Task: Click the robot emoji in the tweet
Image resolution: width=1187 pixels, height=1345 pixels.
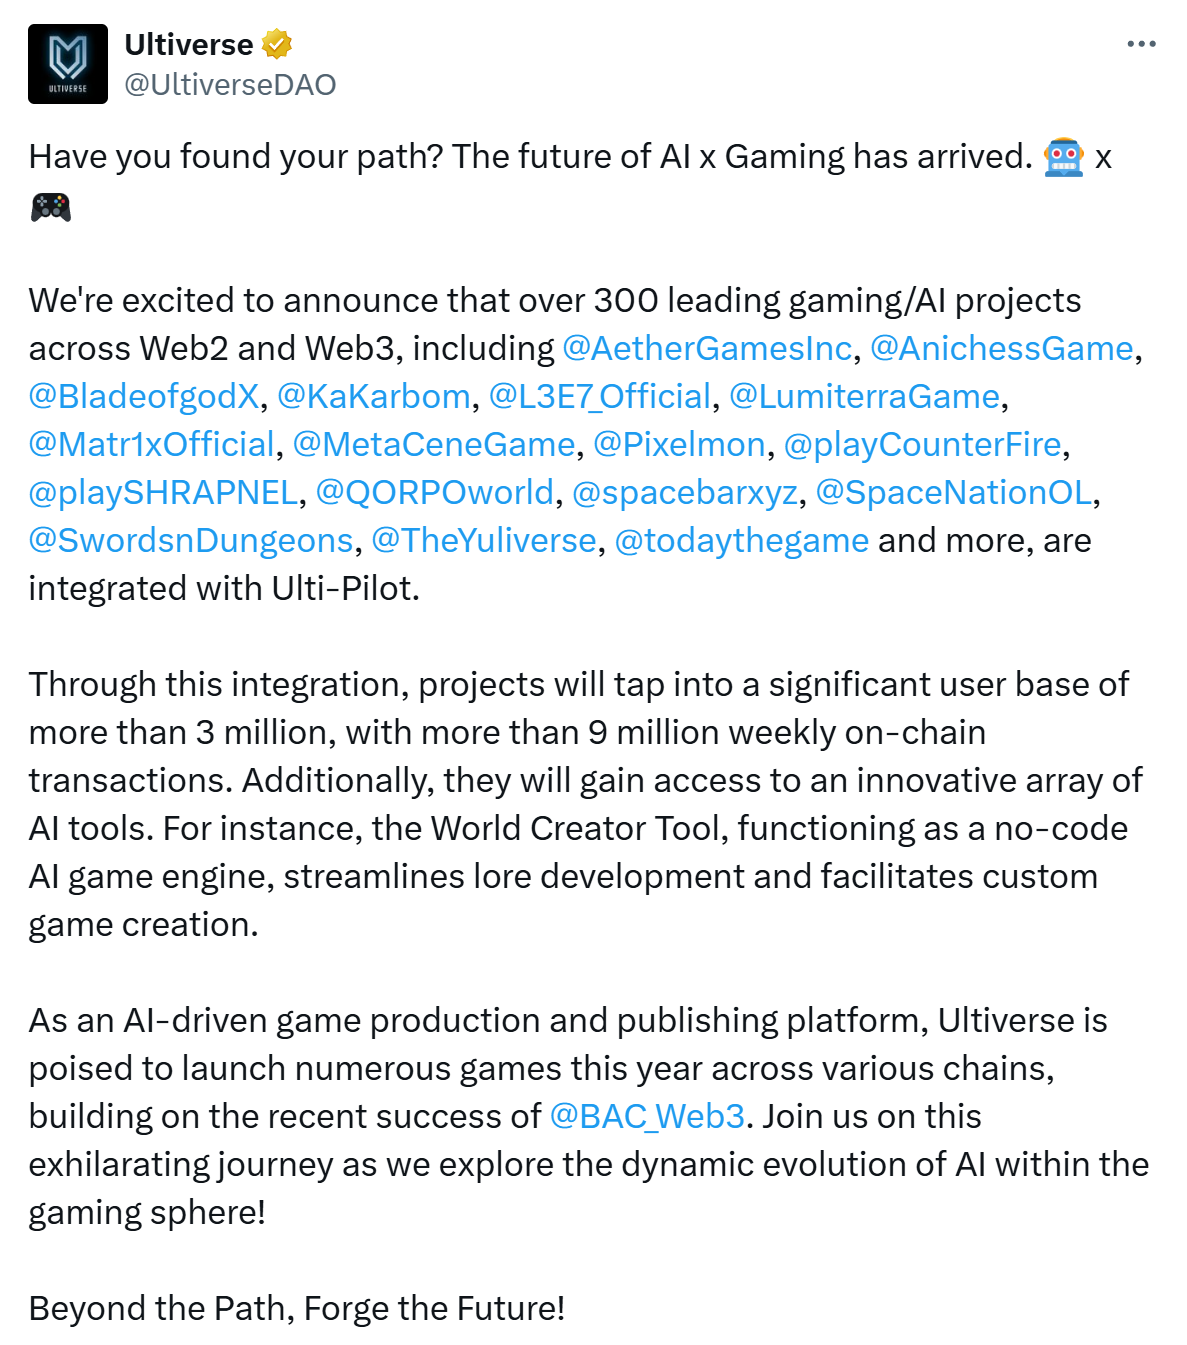Action: coord(1063,157)
